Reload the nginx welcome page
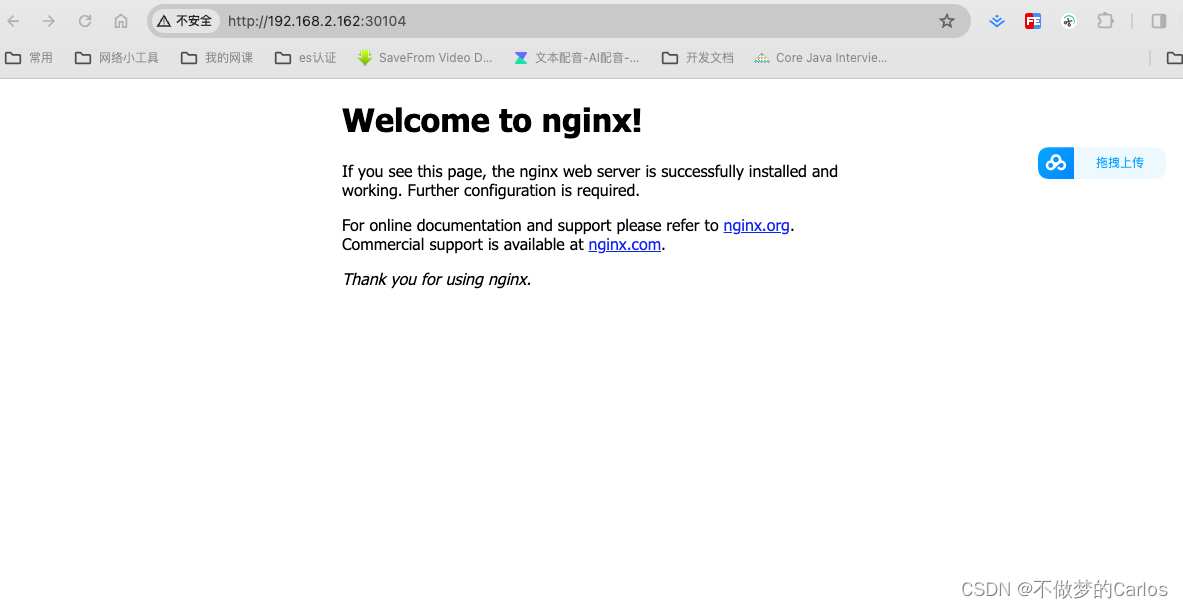 click(84, 21)
